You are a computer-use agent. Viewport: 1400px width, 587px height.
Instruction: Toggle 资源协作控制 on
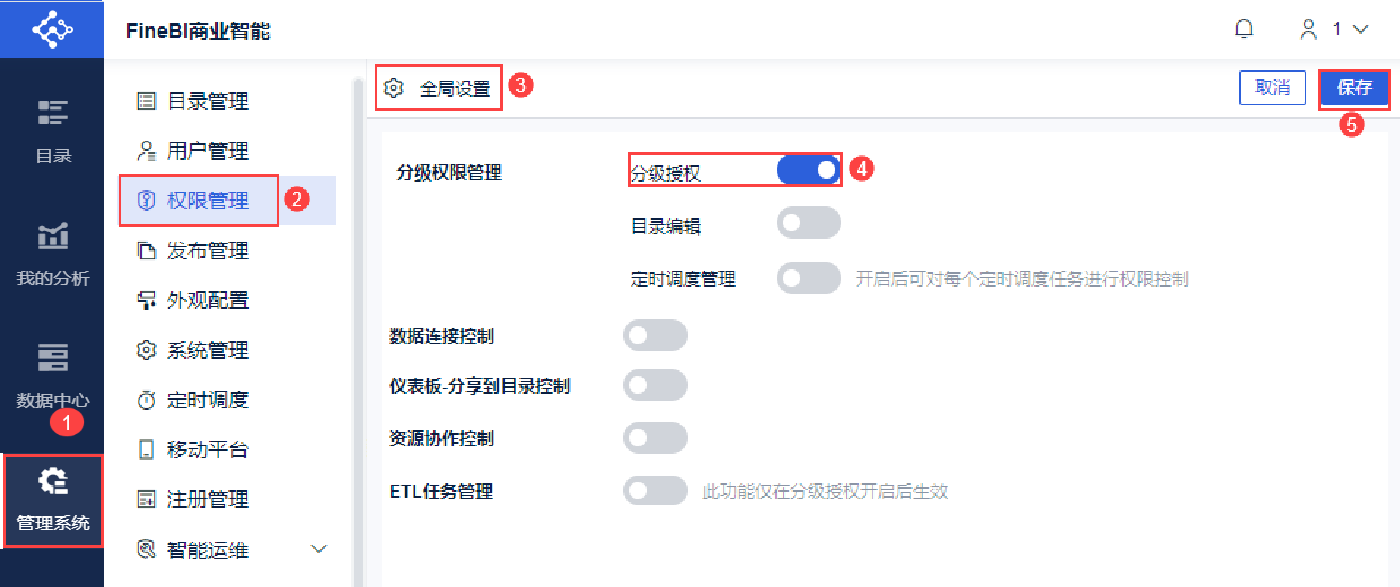pos(655,438)
